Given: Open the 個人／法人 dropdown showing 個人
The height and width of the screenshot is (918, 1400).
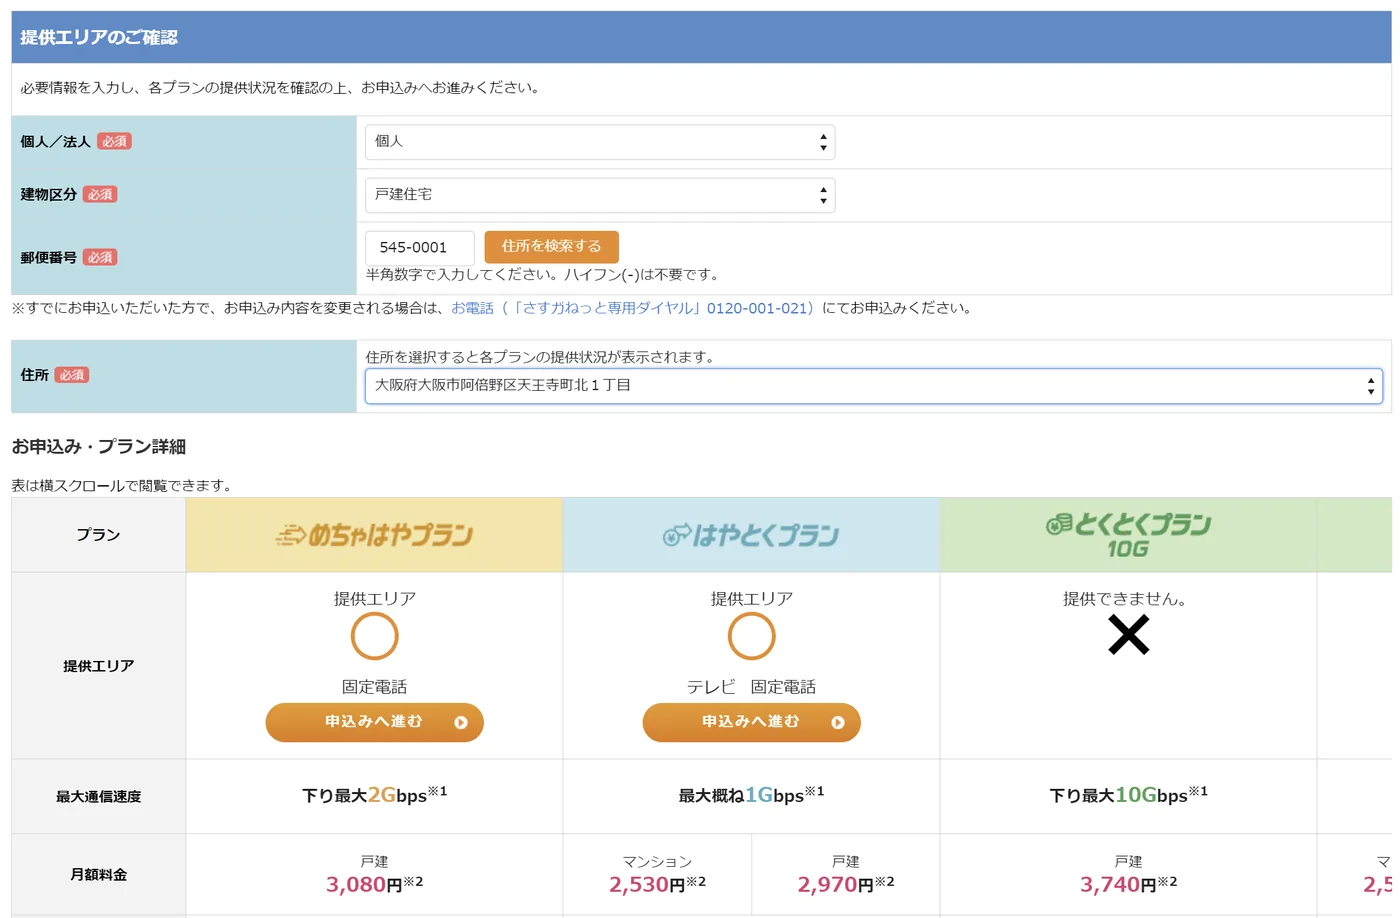Looking at the screenshot, I should click(x=600, y=142).
